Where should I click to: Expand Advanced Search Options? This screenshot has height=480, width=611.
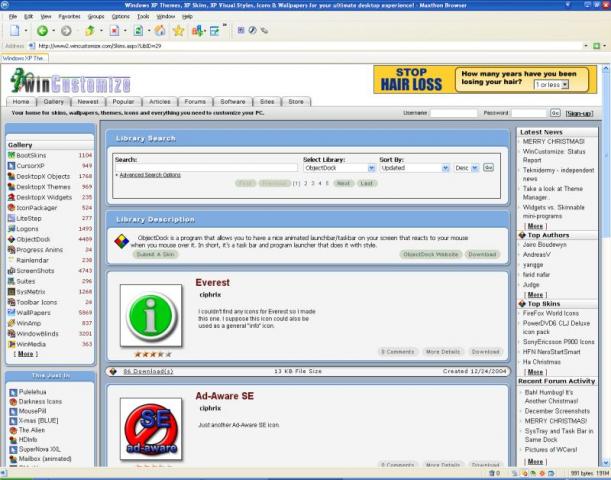pos(150,175)
